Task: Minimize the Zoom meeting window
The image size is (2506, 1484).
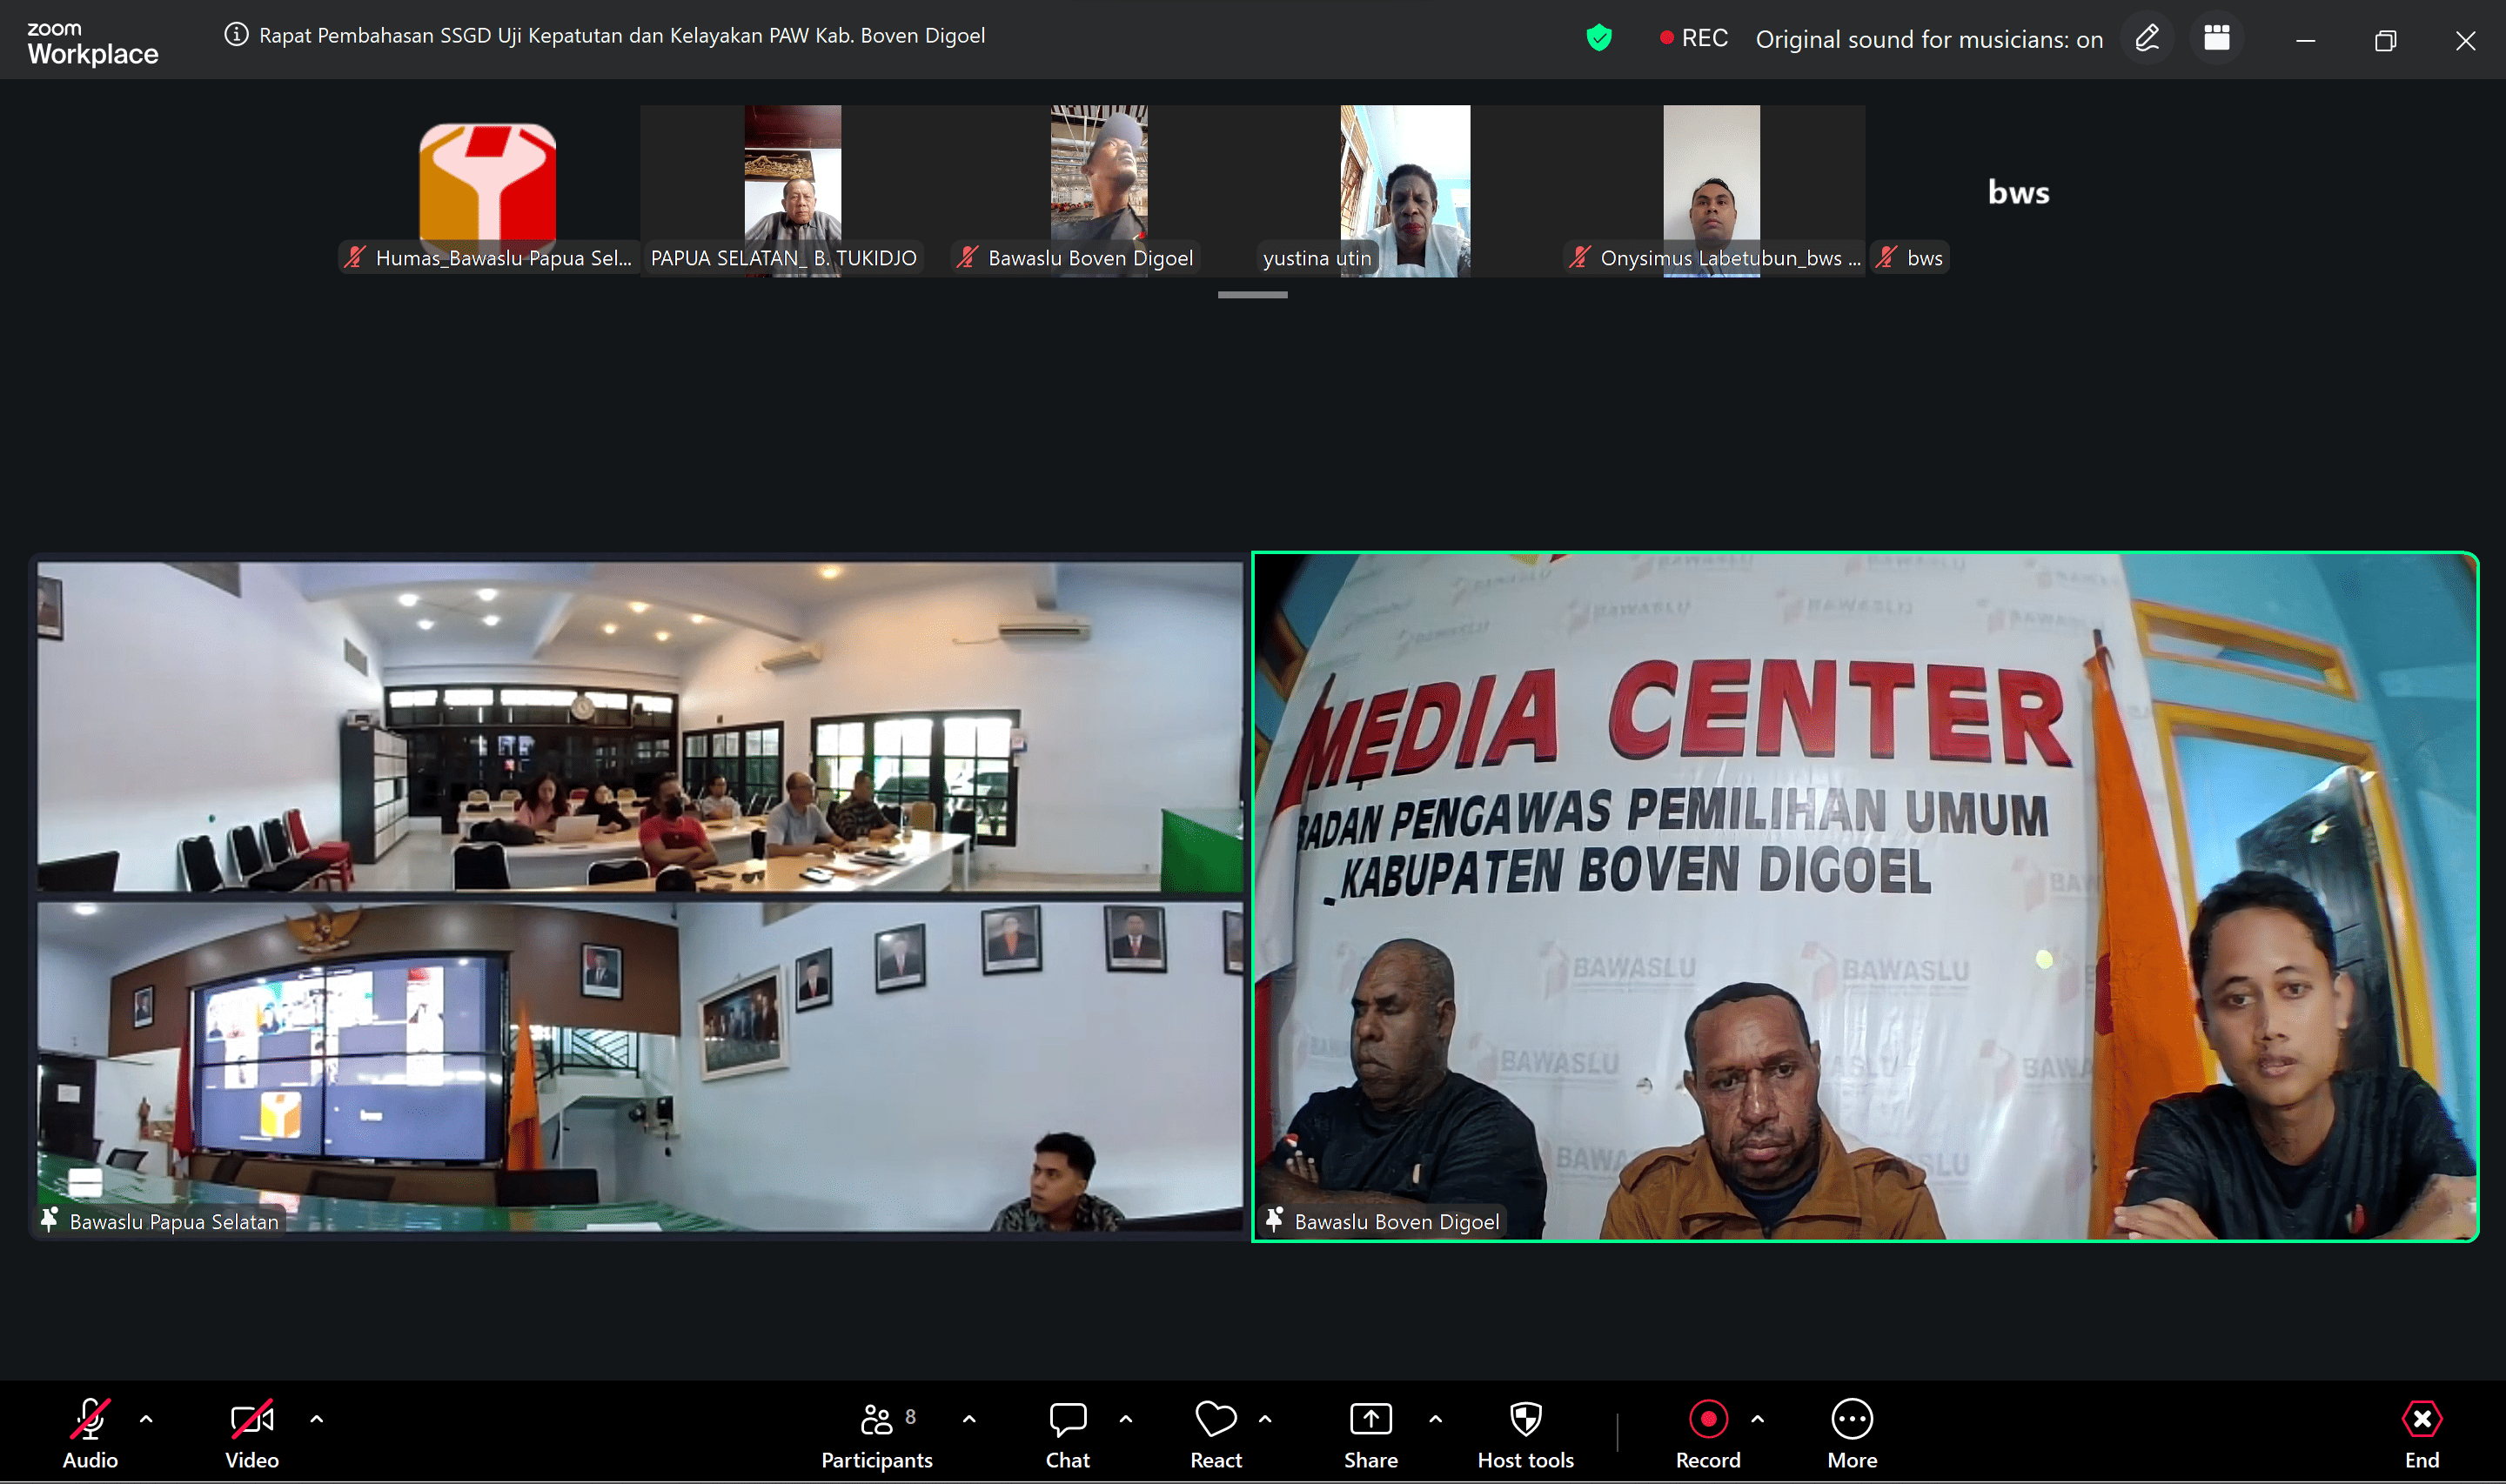Action: point(2306,40)
